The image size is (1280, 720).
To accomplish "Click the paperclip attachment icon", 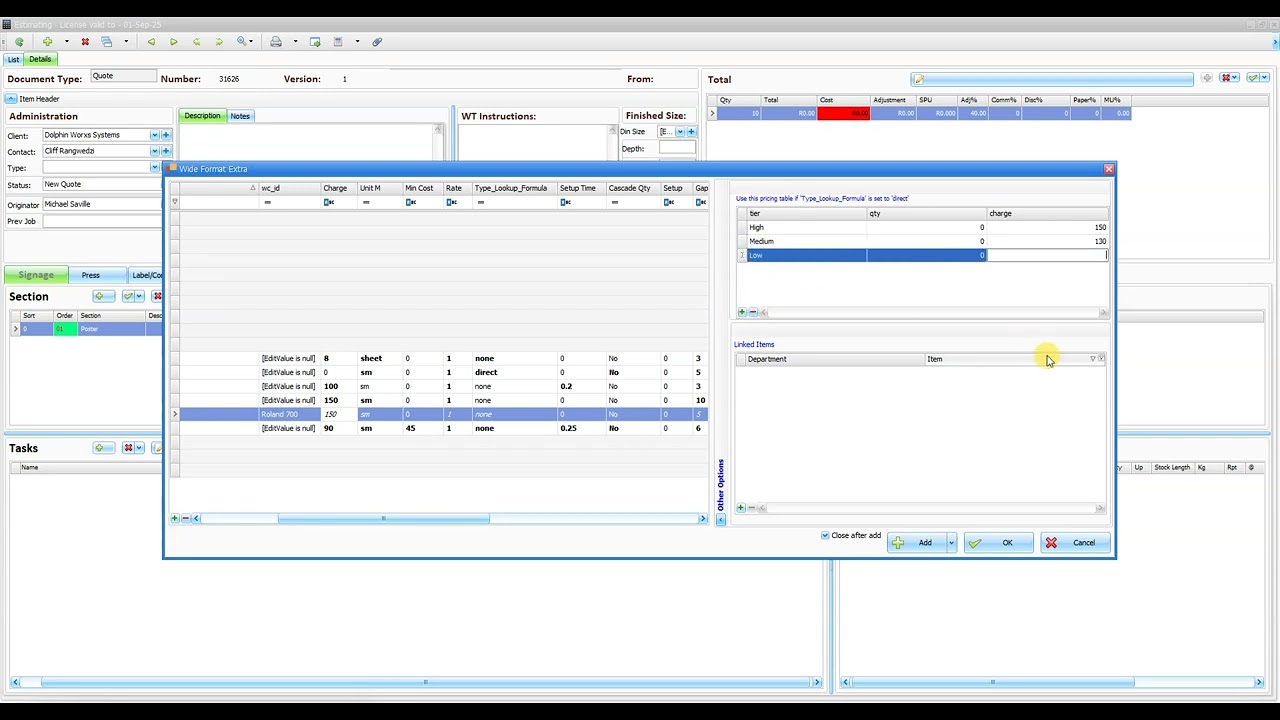I will click(x=377, y=42).
